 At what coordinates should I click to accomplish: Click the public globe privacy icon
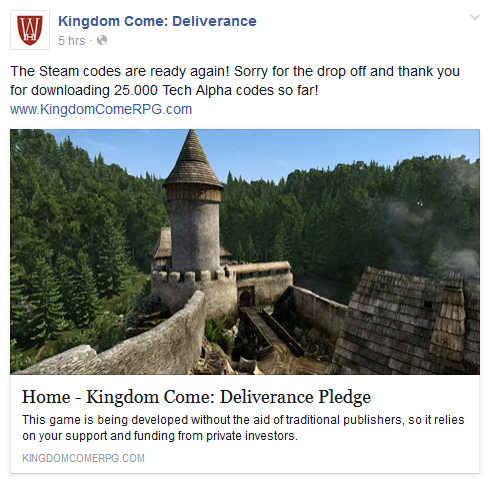(x=102, y=40)
